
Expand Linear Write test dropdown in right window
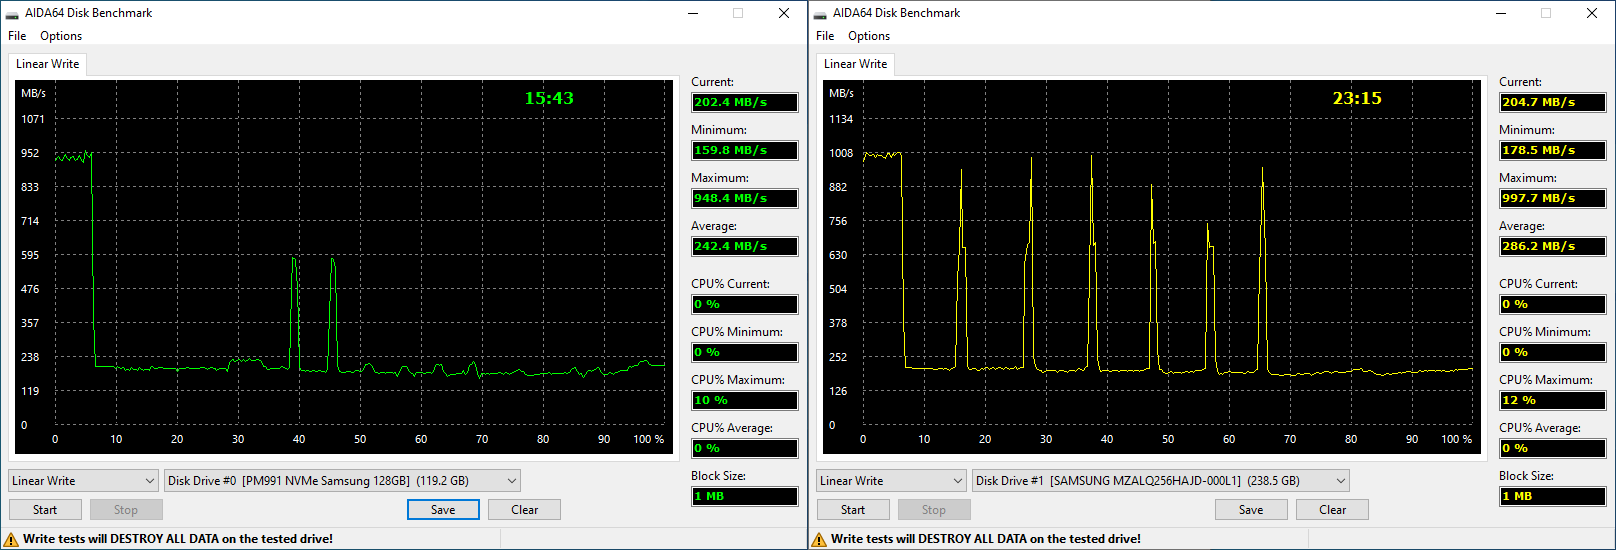(891, 481)
